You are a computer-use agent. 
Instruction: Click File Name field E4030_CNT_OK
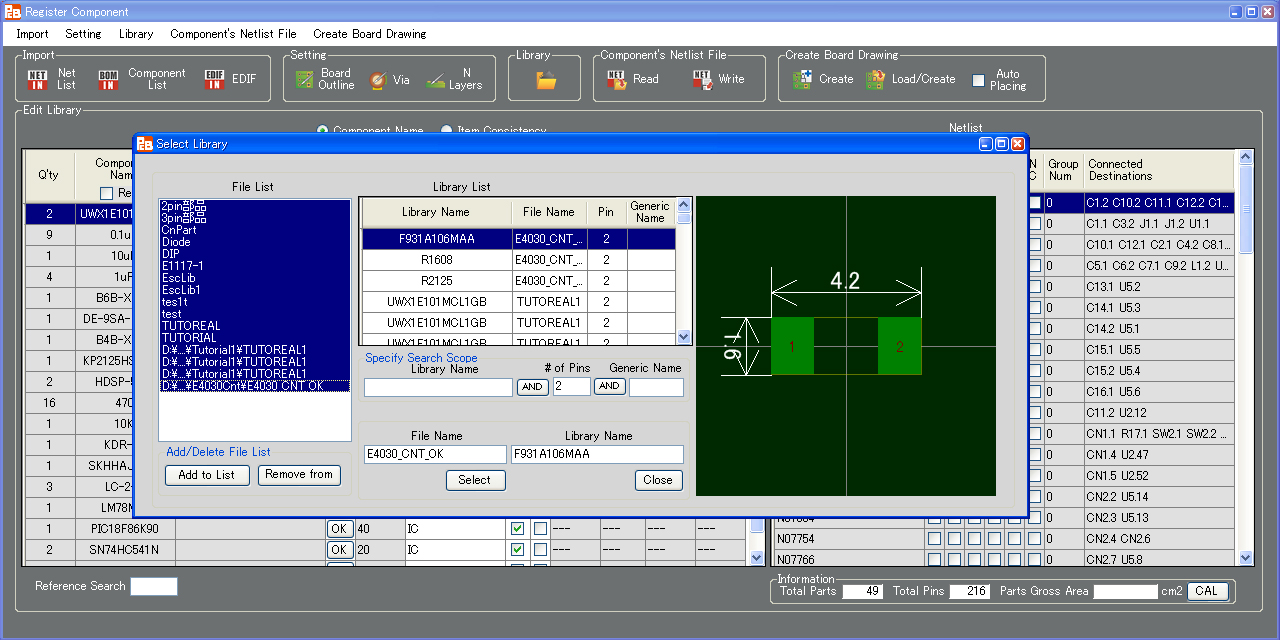tap(435, 454)
